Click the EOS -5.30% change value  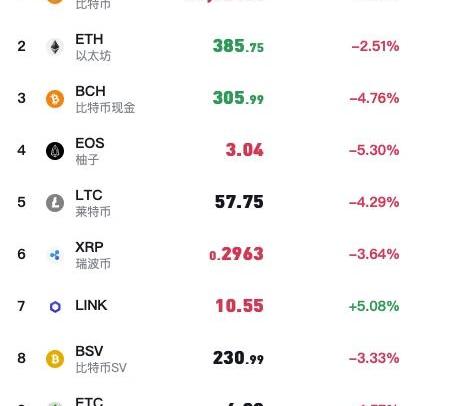(x=374, y=150)
